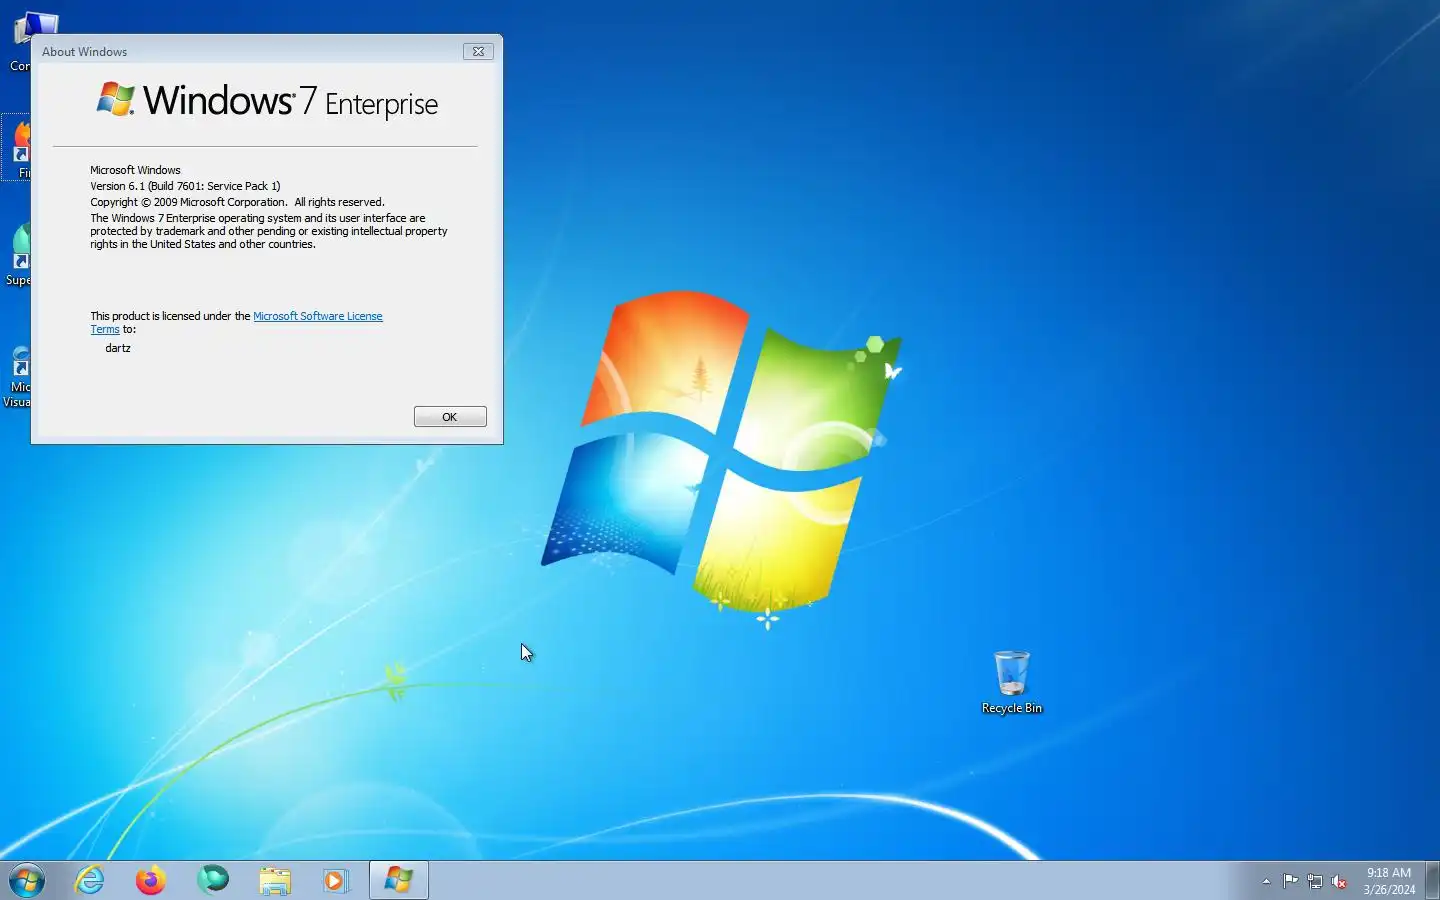The image size is (1440, 900).
Task: Launch Windows Media Player from taskbar
Action: point(336,880)
